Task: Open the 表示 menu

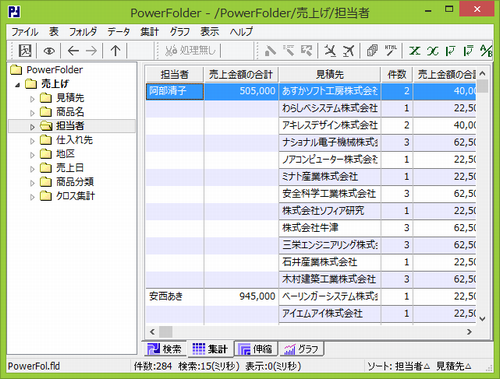Action: pyautogui.click(x=209, y=32)
